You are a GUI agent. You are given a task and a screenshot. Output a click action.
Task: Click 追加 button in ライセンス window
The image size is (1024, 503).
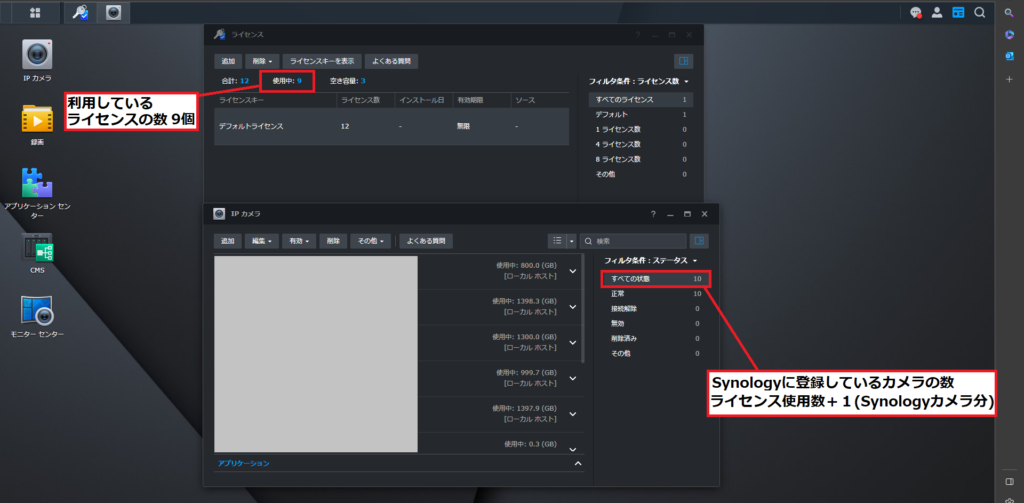tap(228, 61)
